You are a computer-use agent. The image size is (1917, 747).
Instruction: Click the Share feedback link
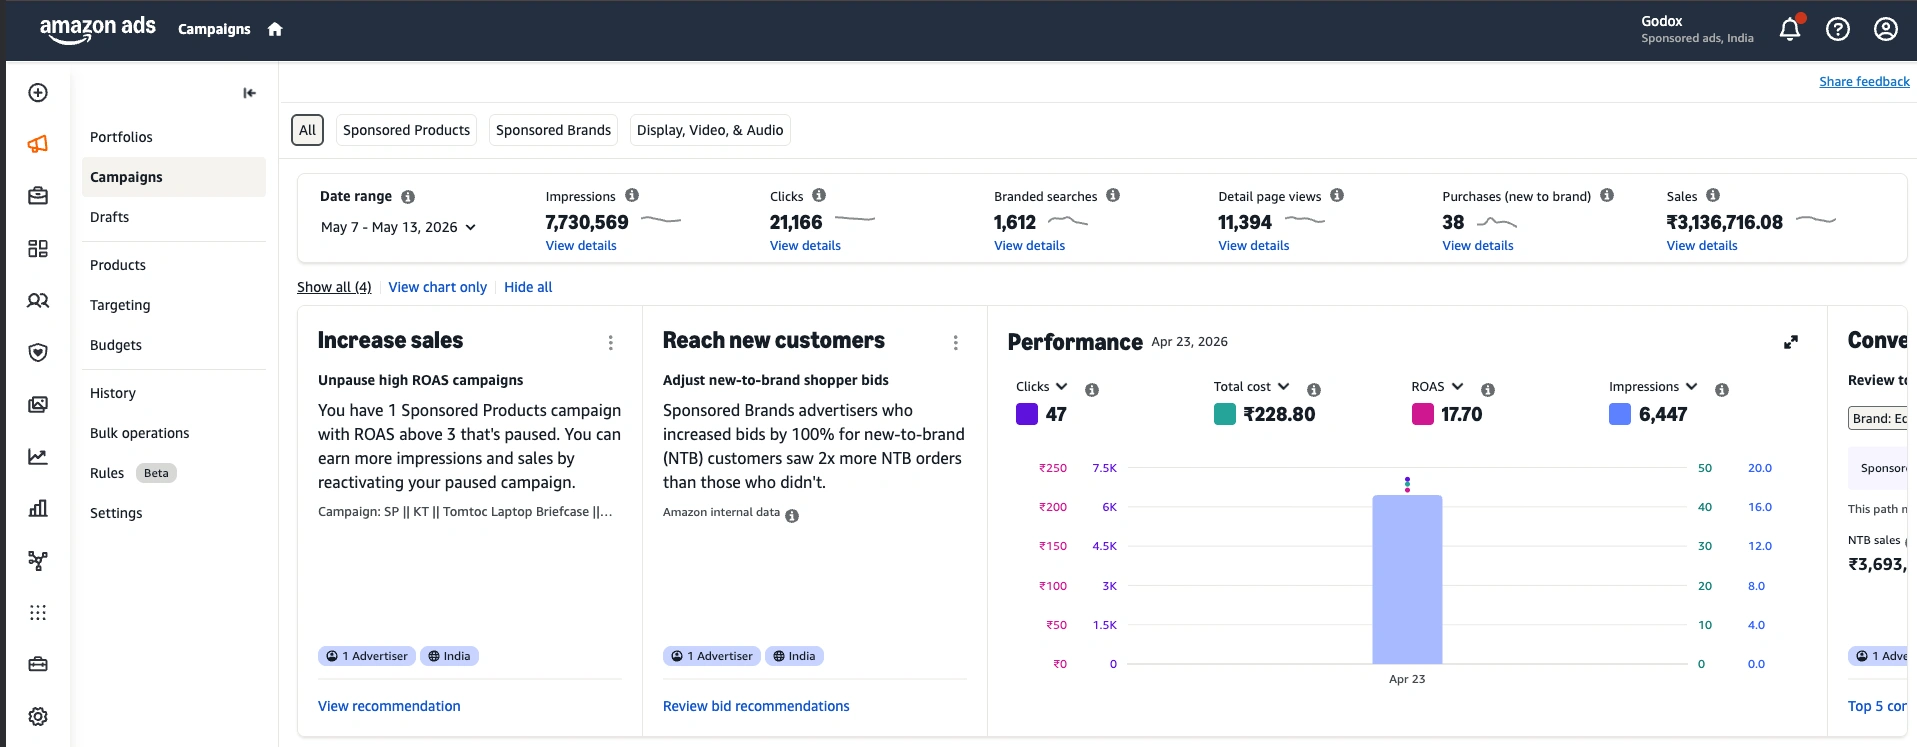(1864, 82)
